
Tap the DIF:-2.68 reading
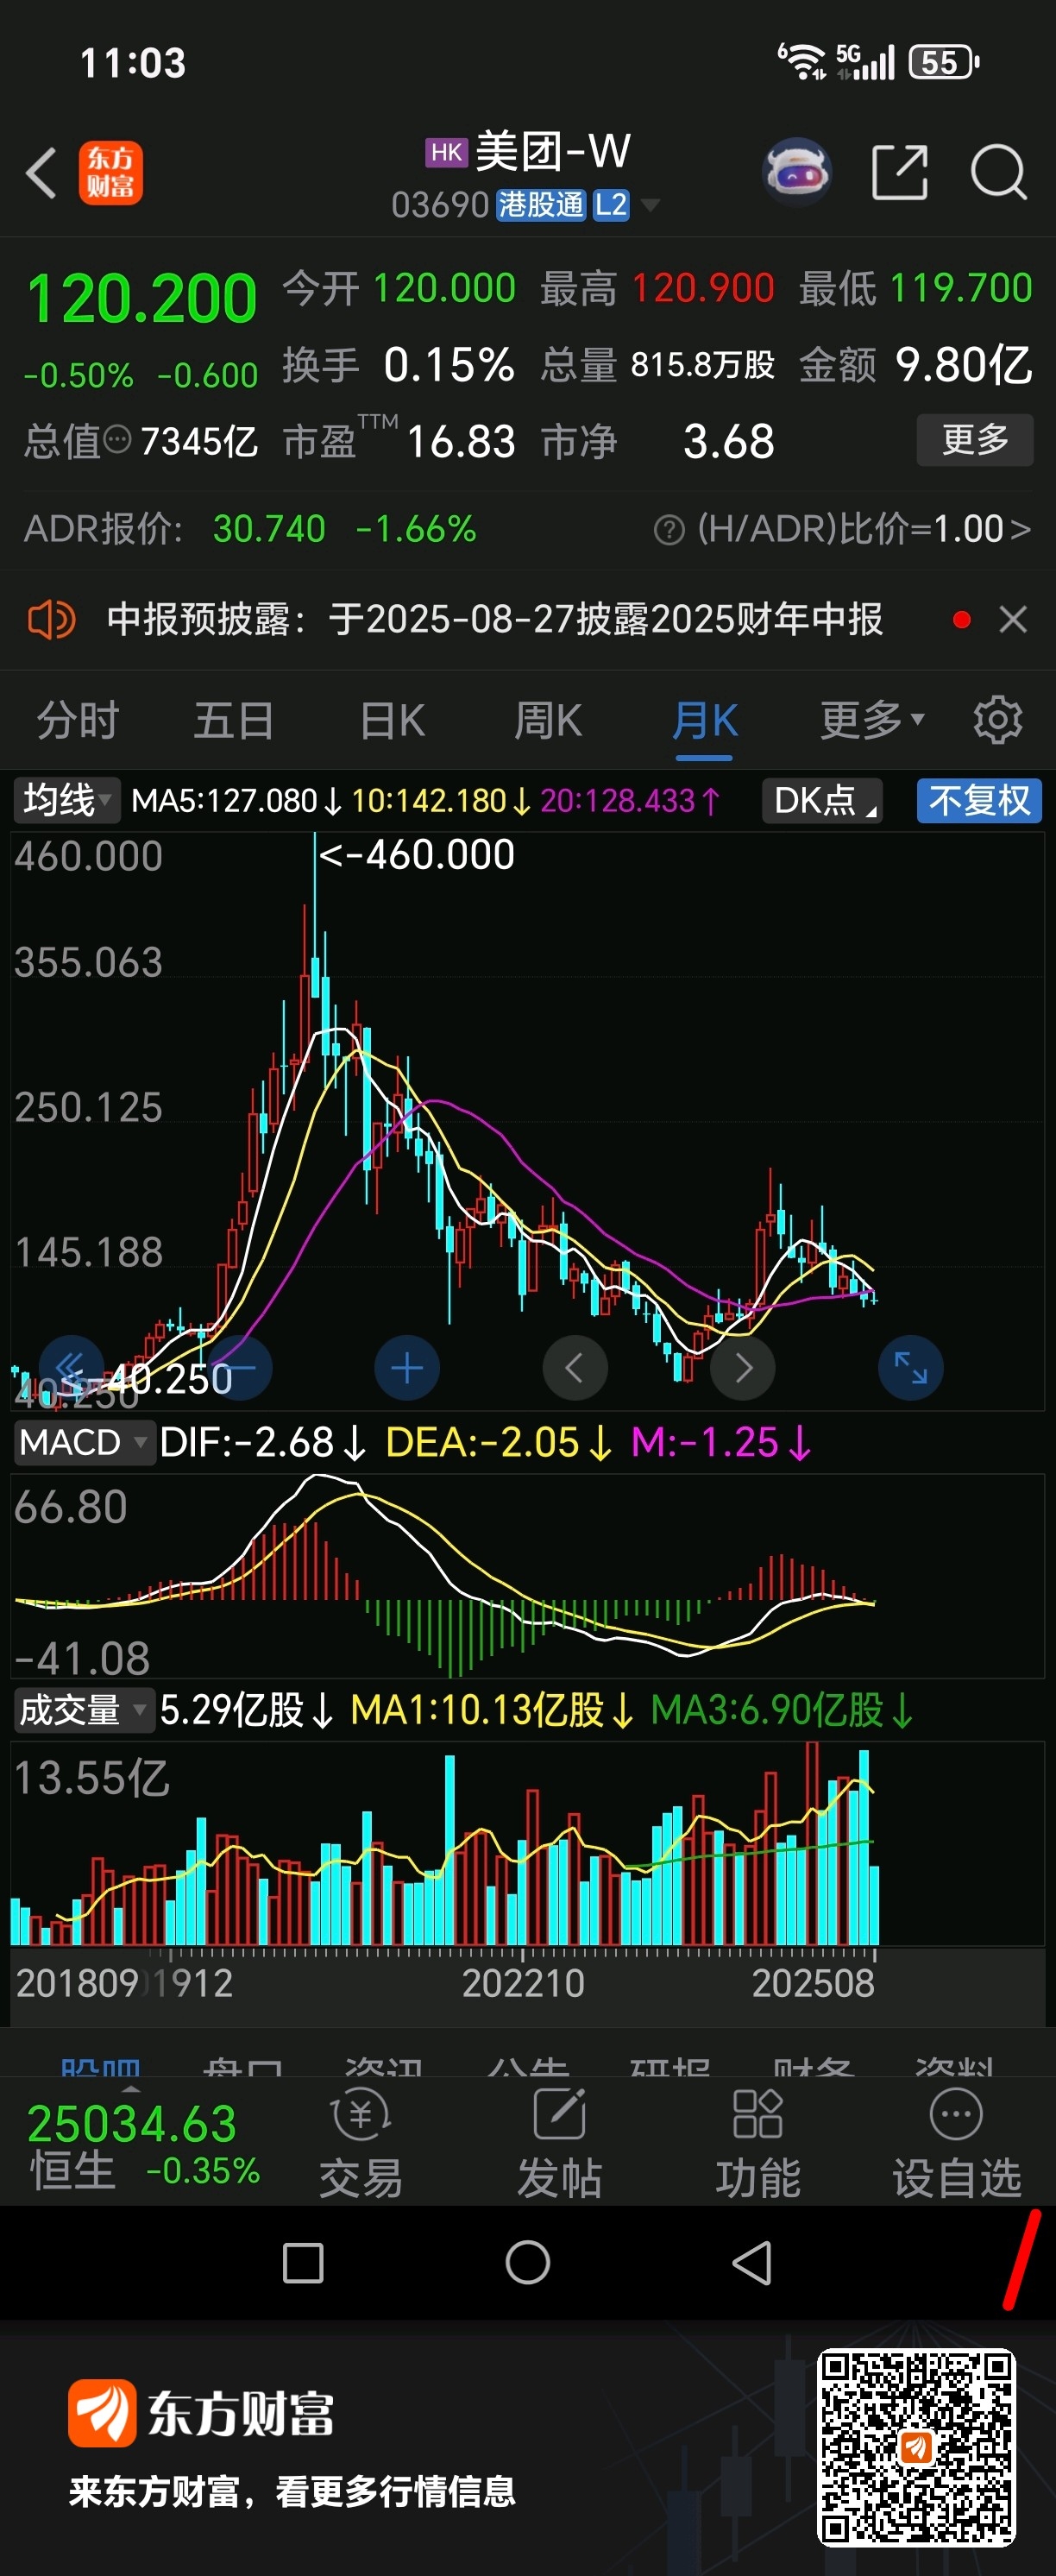[x=262, y=1442]
